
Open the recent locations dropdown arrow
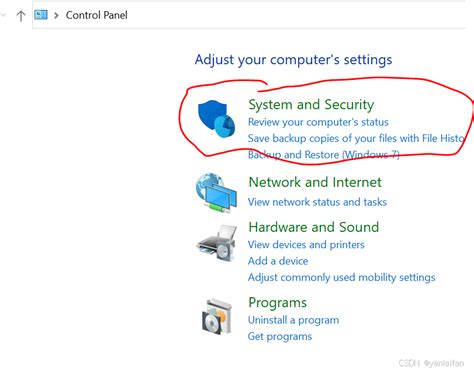point(3,15)
